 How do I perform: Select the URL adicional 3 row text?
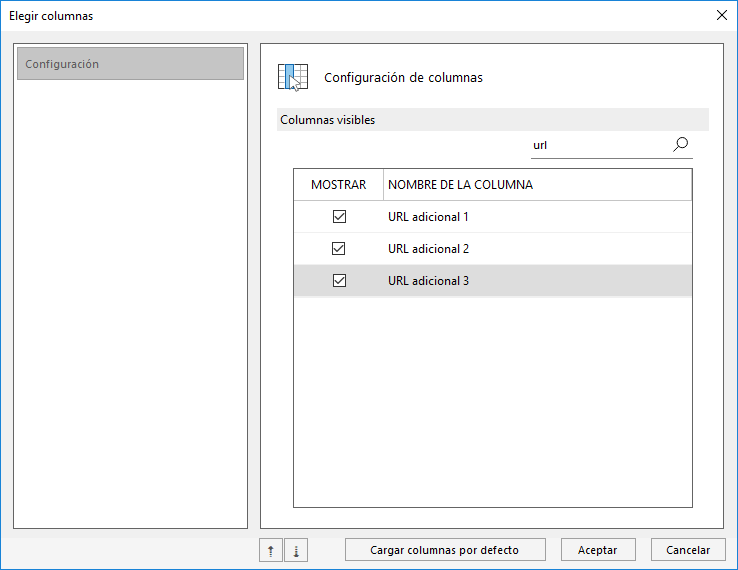(428, 281)
